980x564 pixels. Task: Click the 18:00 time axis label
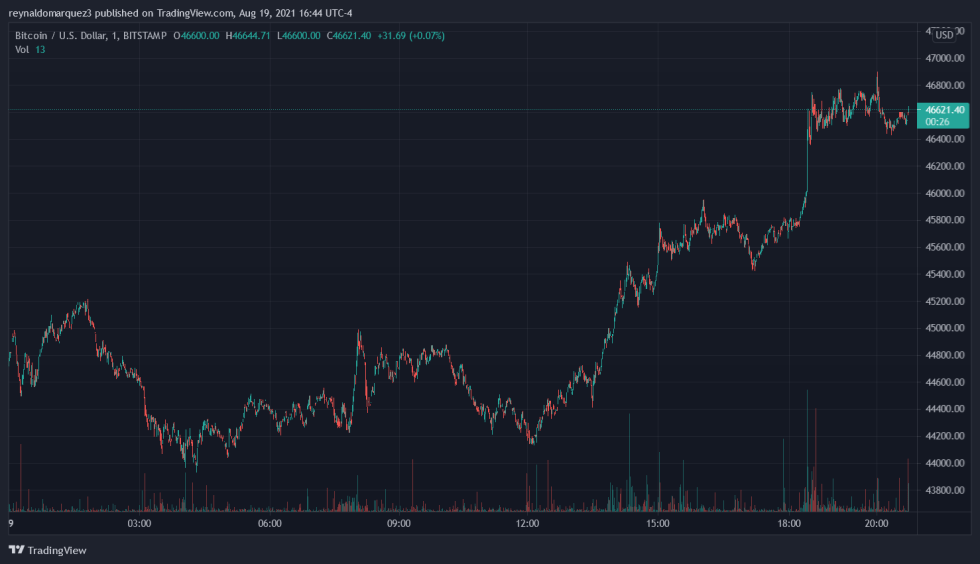pyautogui.click(x=789, y=523)
